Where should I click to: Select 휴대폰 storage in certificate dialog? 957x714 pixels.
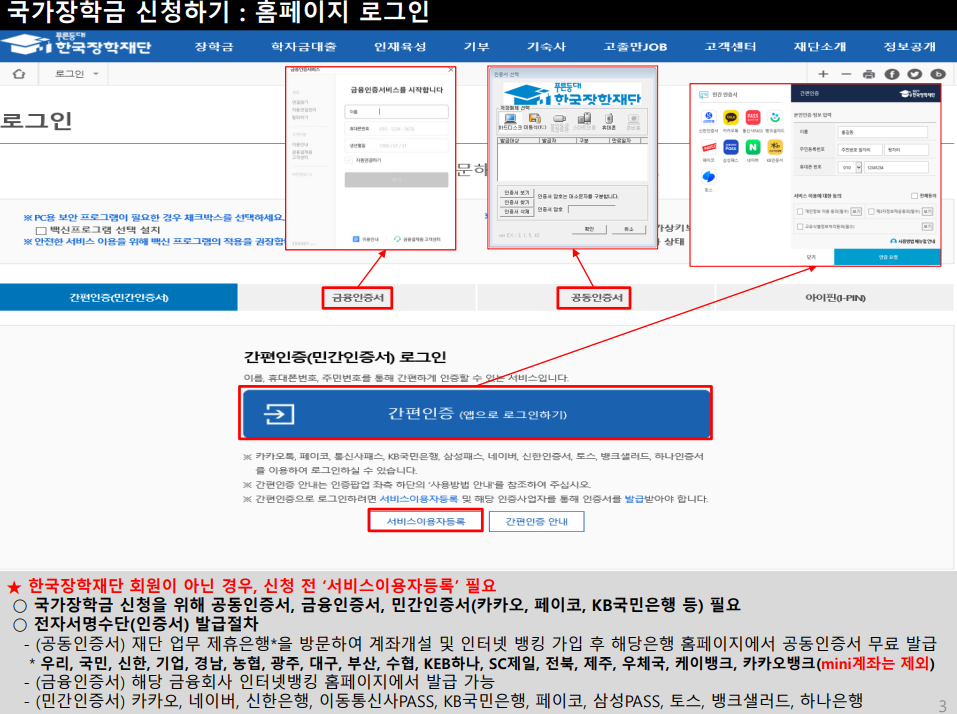(x=608, y=120)
